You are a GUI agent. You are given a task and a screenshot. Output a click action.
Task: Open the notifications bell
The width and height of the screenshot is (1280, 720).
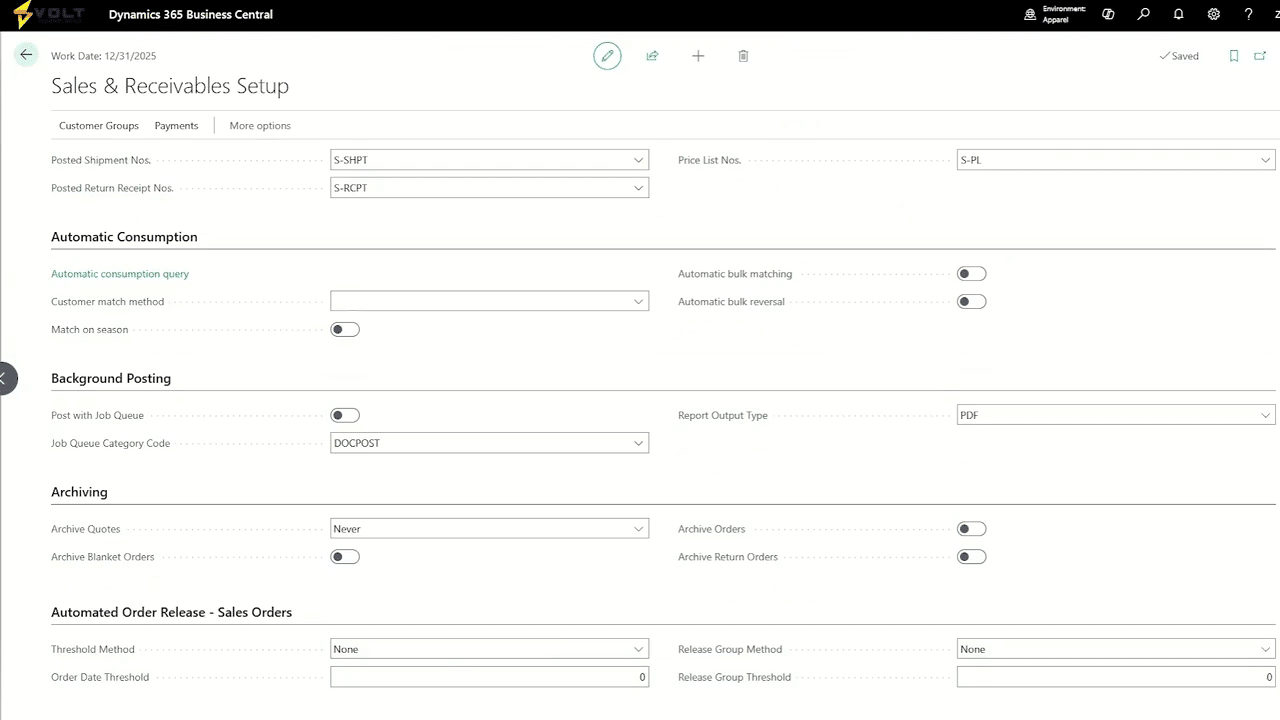pyautogui.click(x=1178, y=14)
